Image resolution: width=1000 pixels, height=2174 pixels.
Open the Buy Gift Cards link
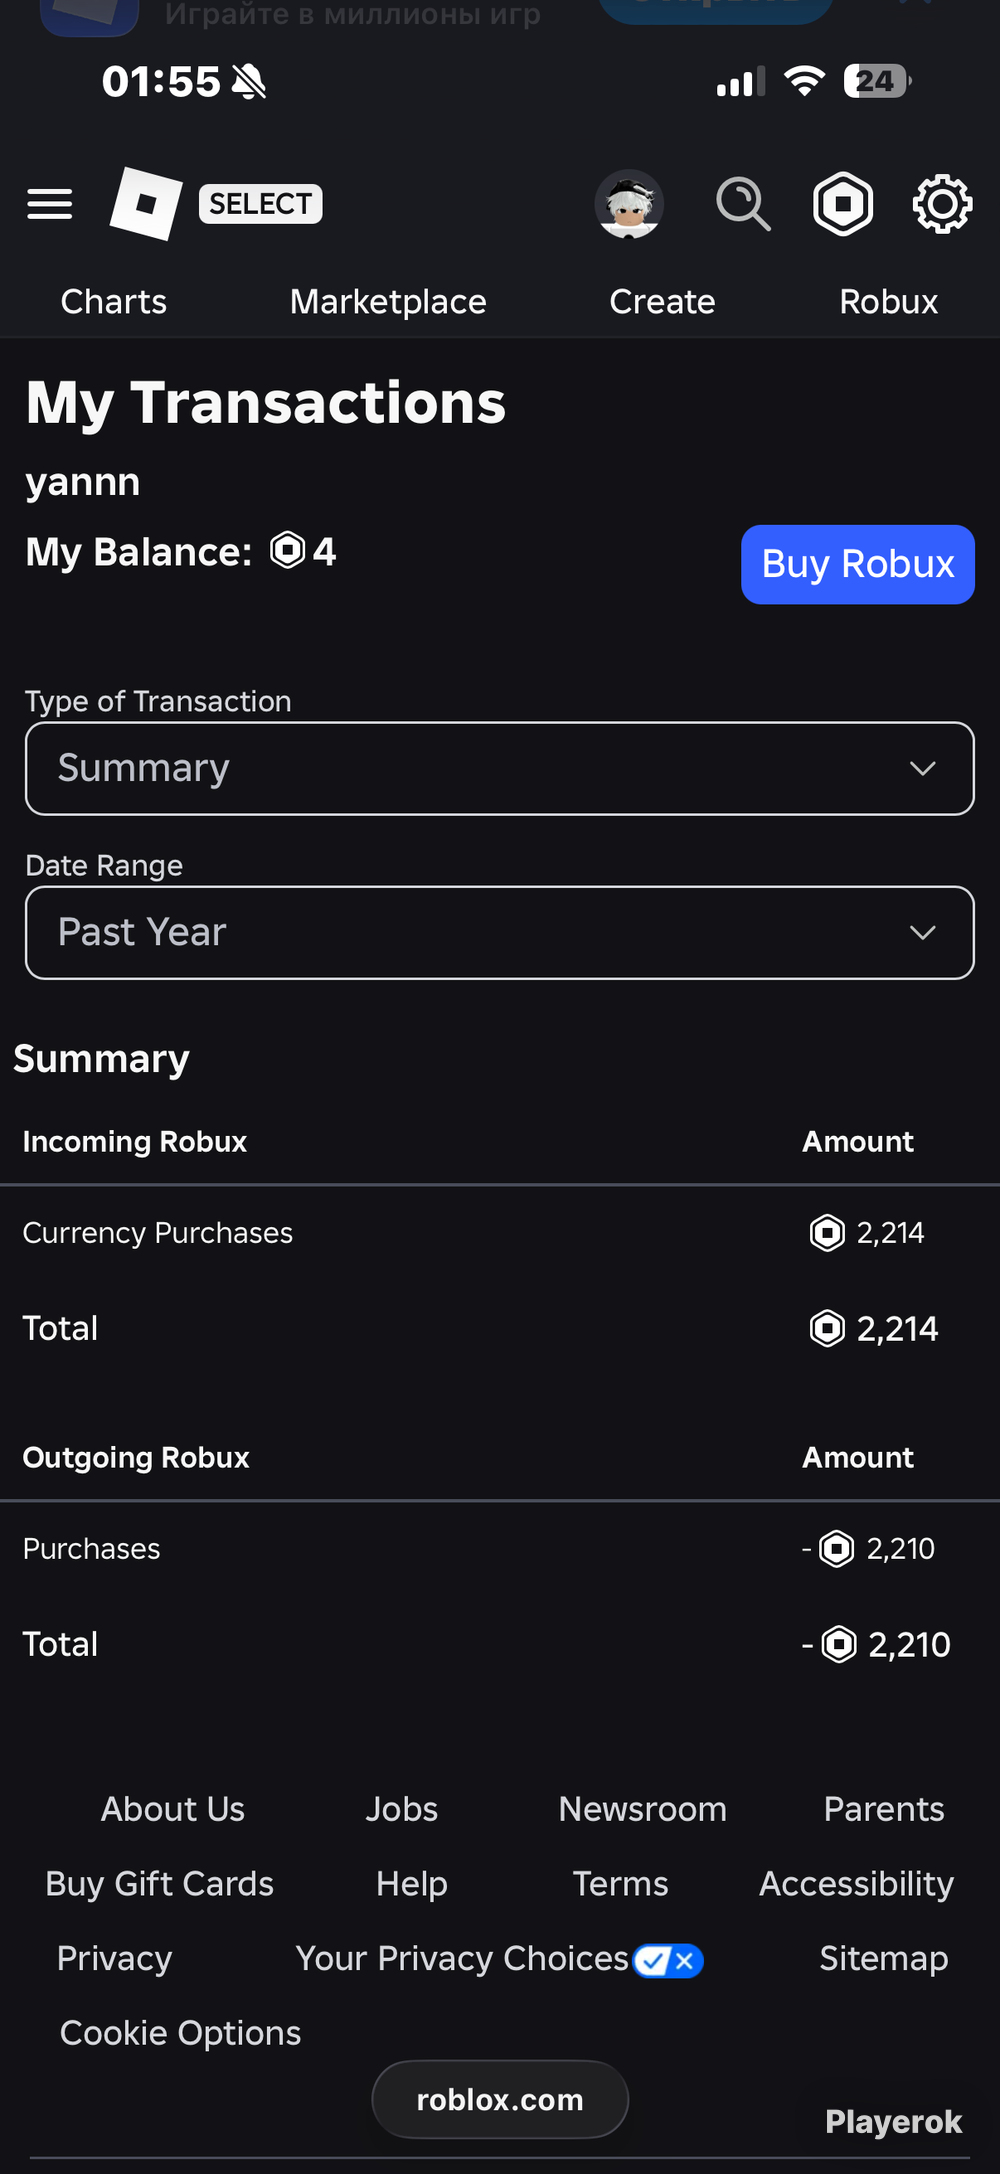pyautogui.click(x=160, y=1884)
